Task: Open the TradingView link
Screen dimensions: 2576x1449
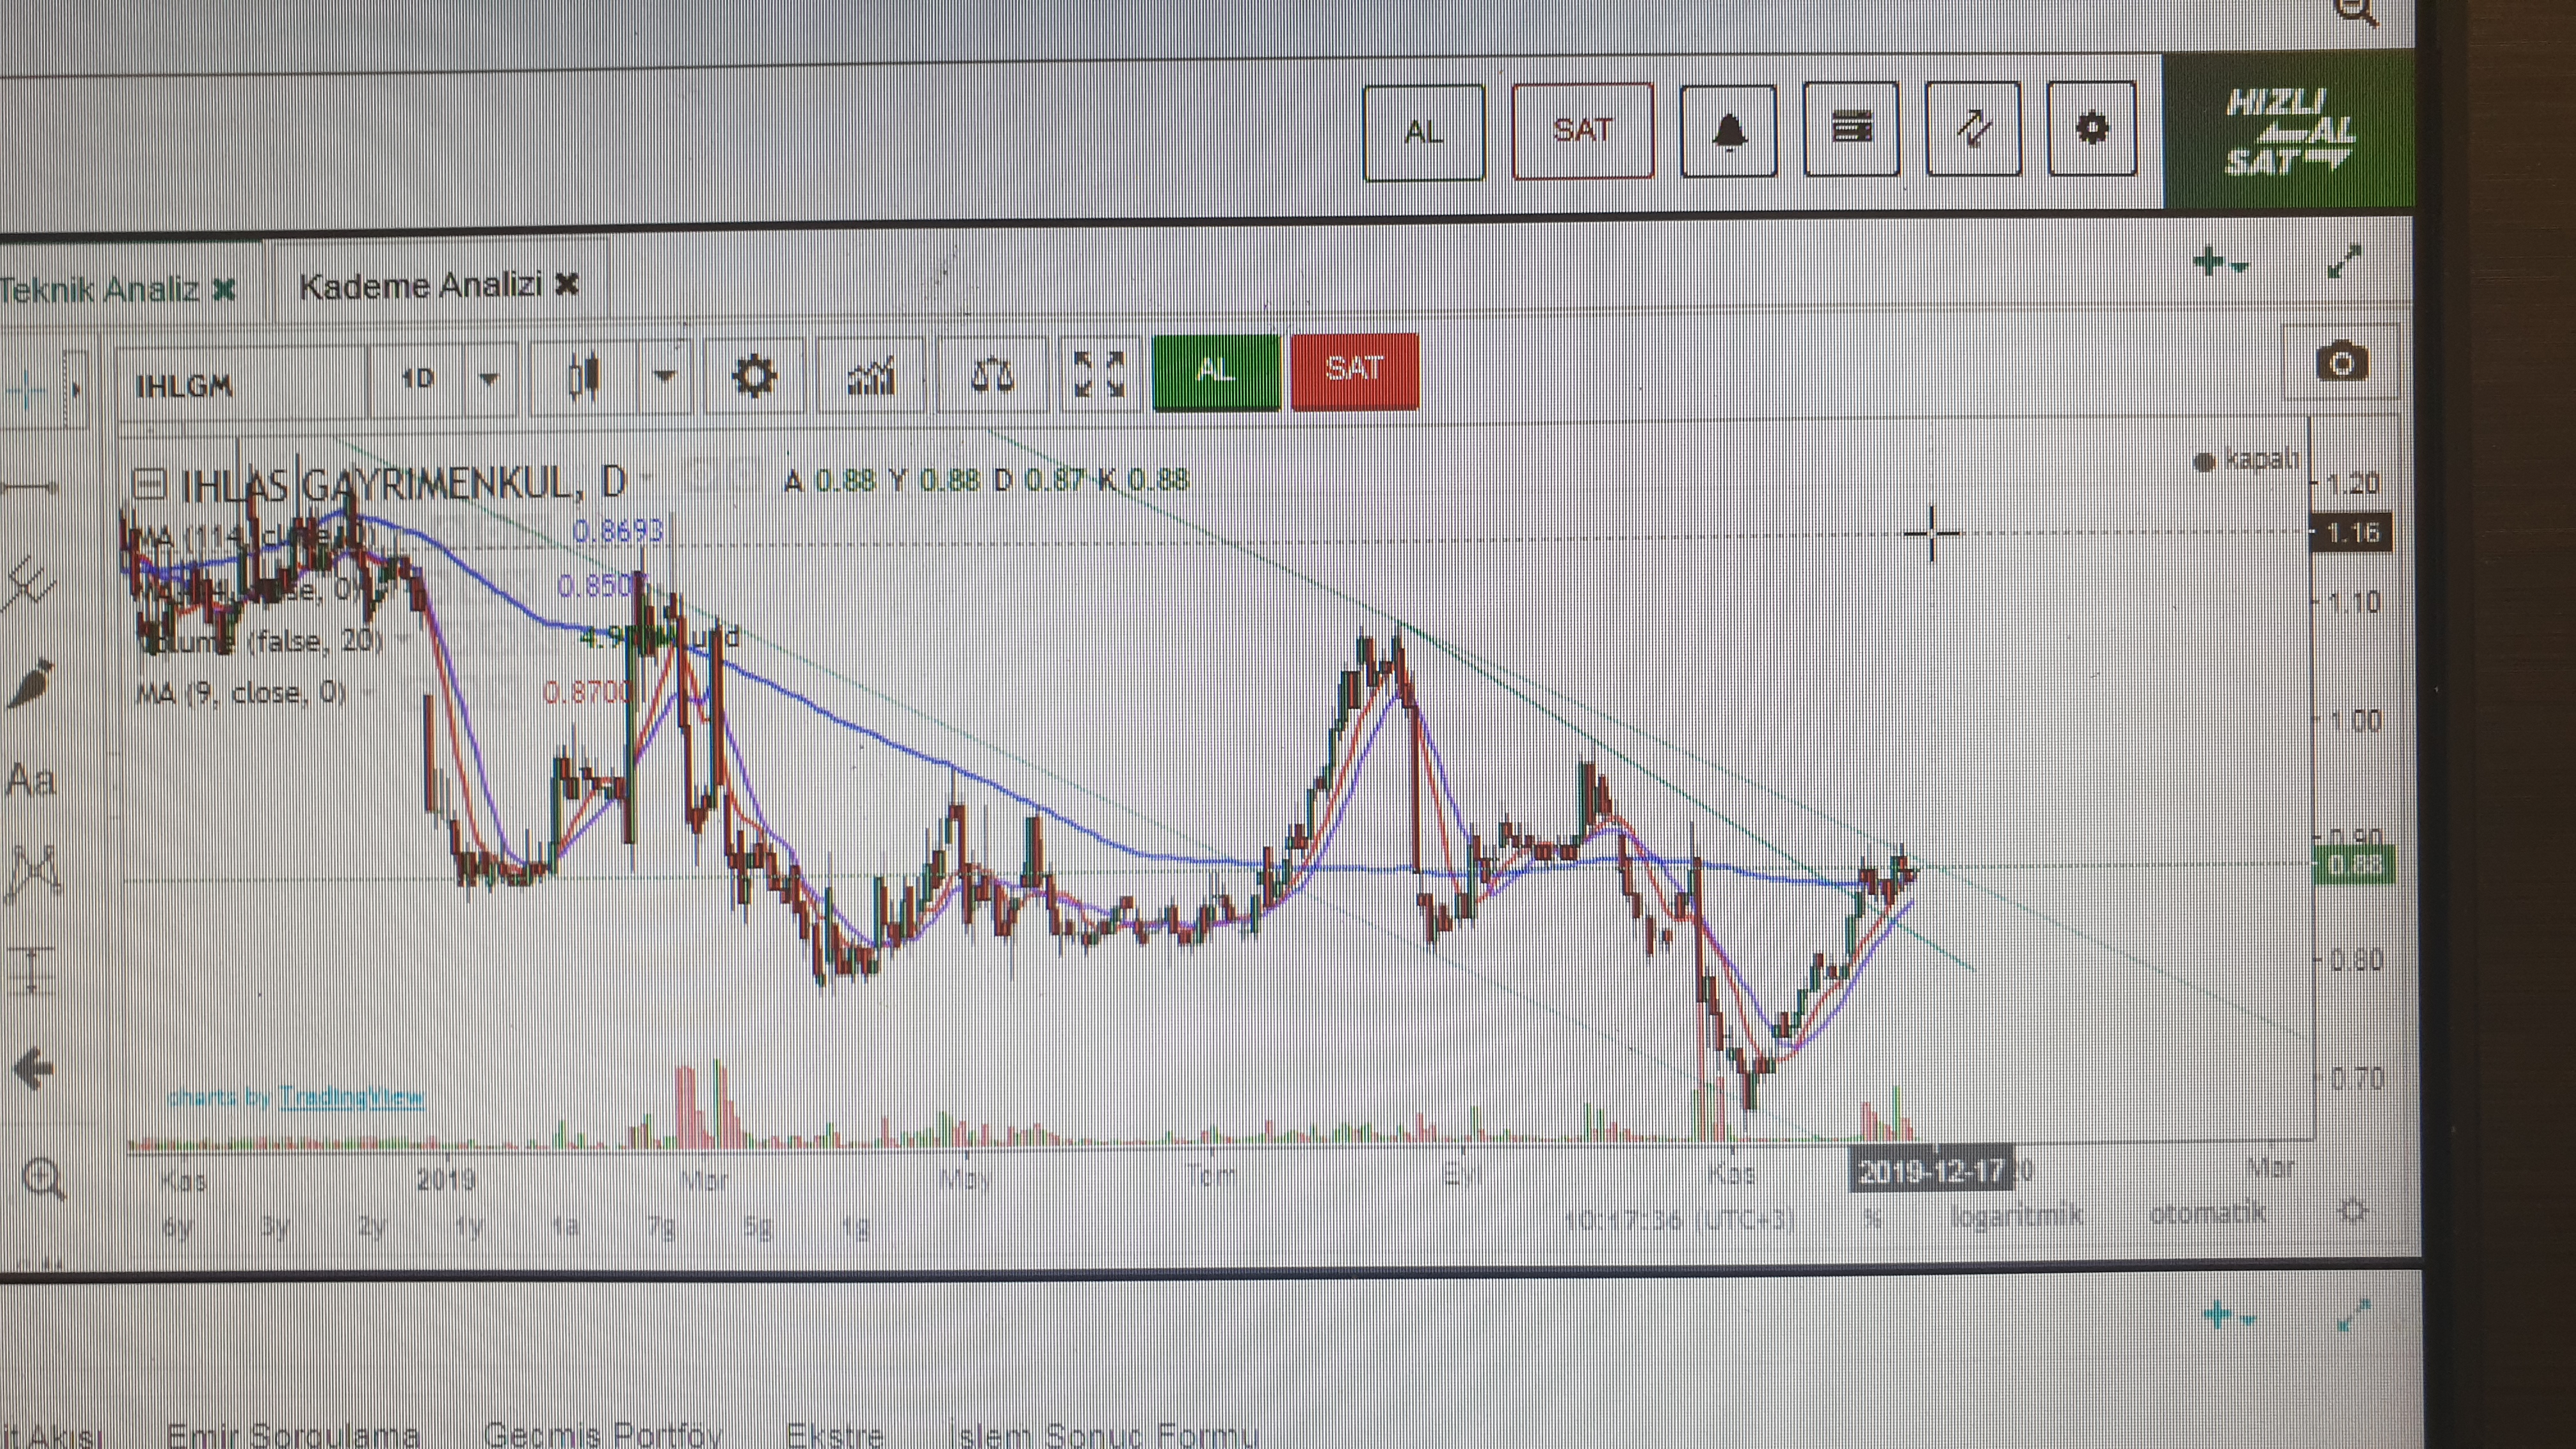Action: [x=351, y=1099]
